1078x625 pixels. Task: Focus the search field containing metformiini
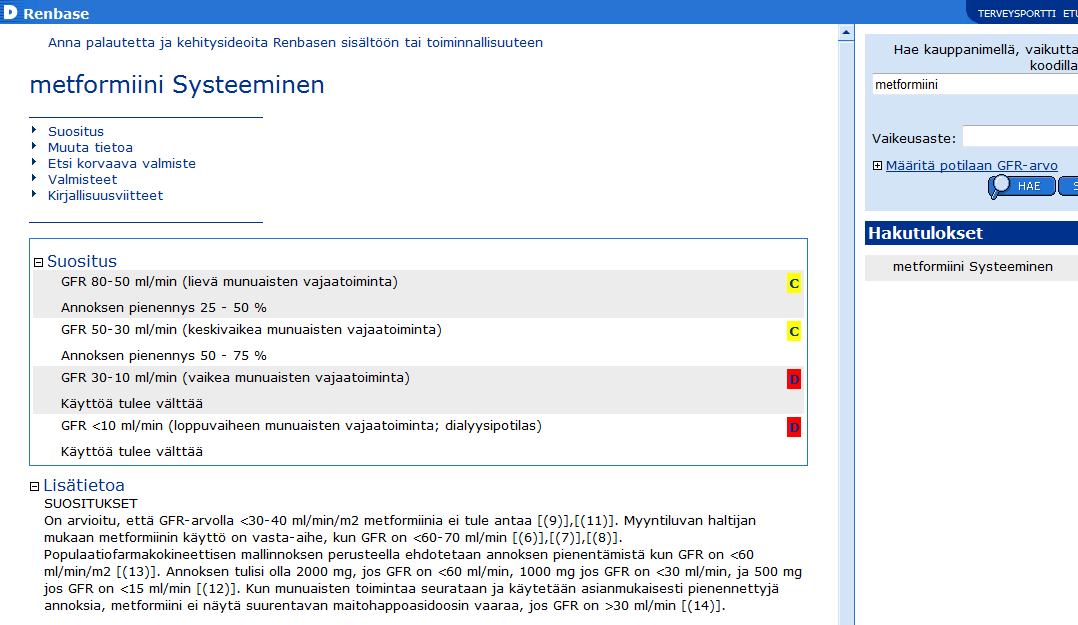pos(975,85)
